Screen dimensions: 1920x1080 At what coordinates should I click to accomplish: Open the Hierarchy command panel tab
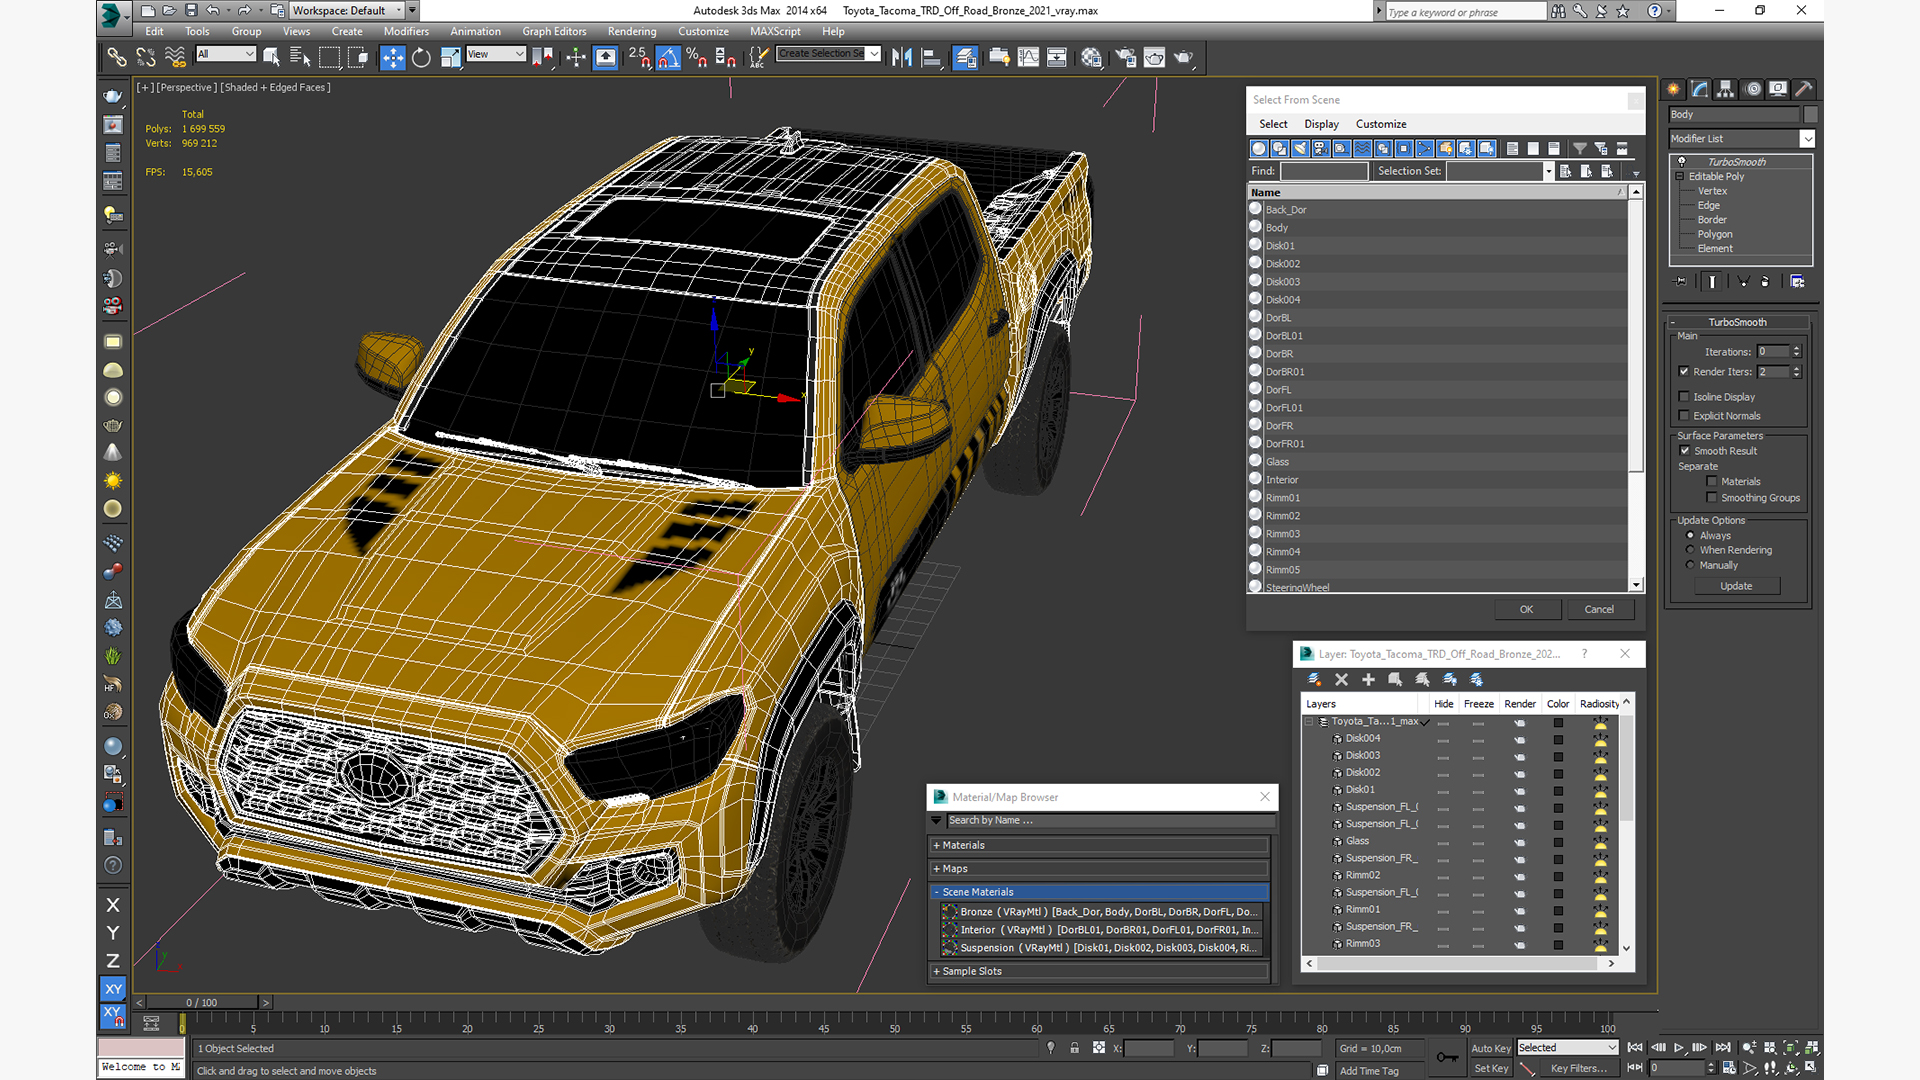click(1725, 89)
